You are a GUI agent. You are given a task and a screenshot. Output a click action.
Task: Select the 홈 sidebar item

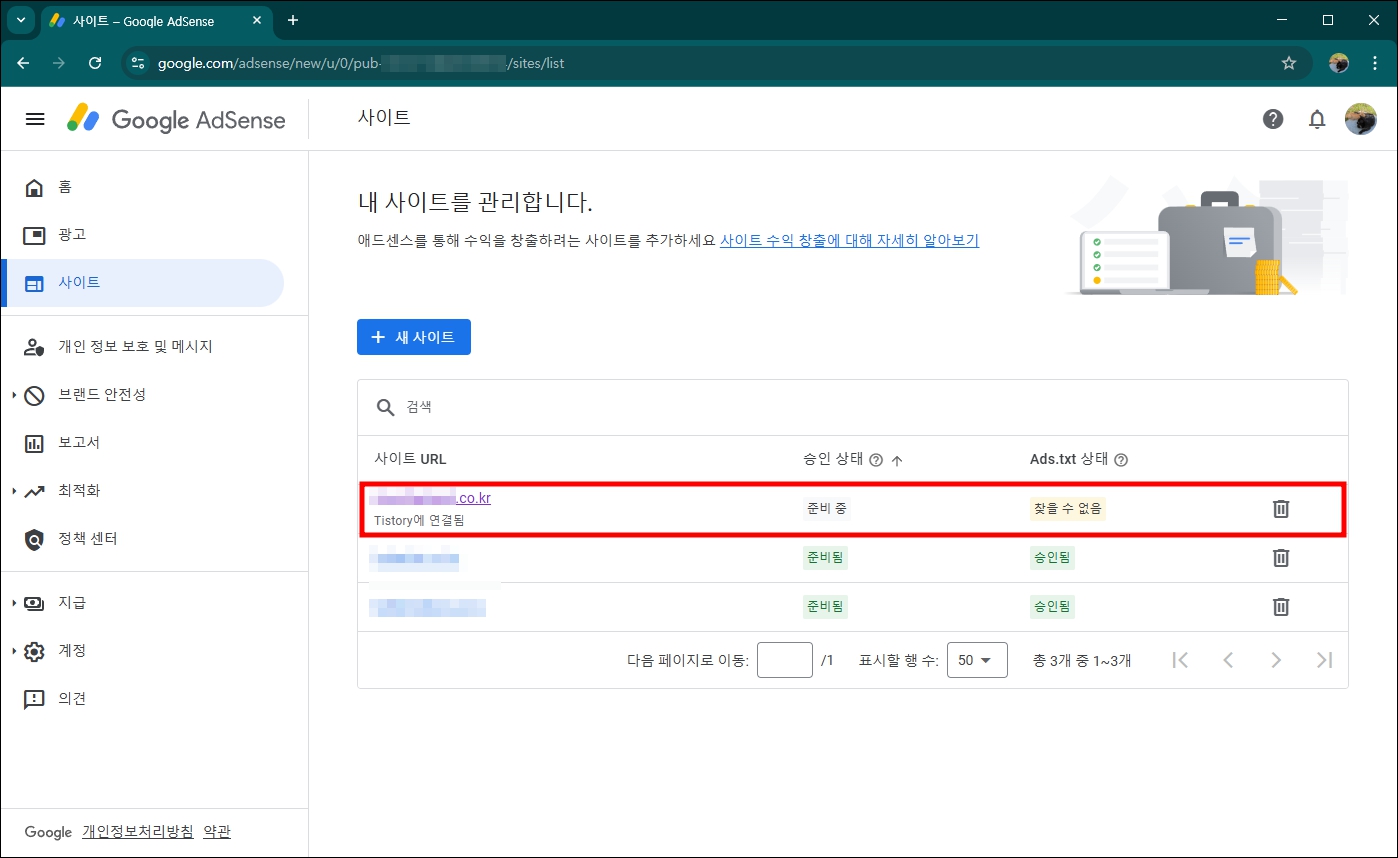coord(64,187)
